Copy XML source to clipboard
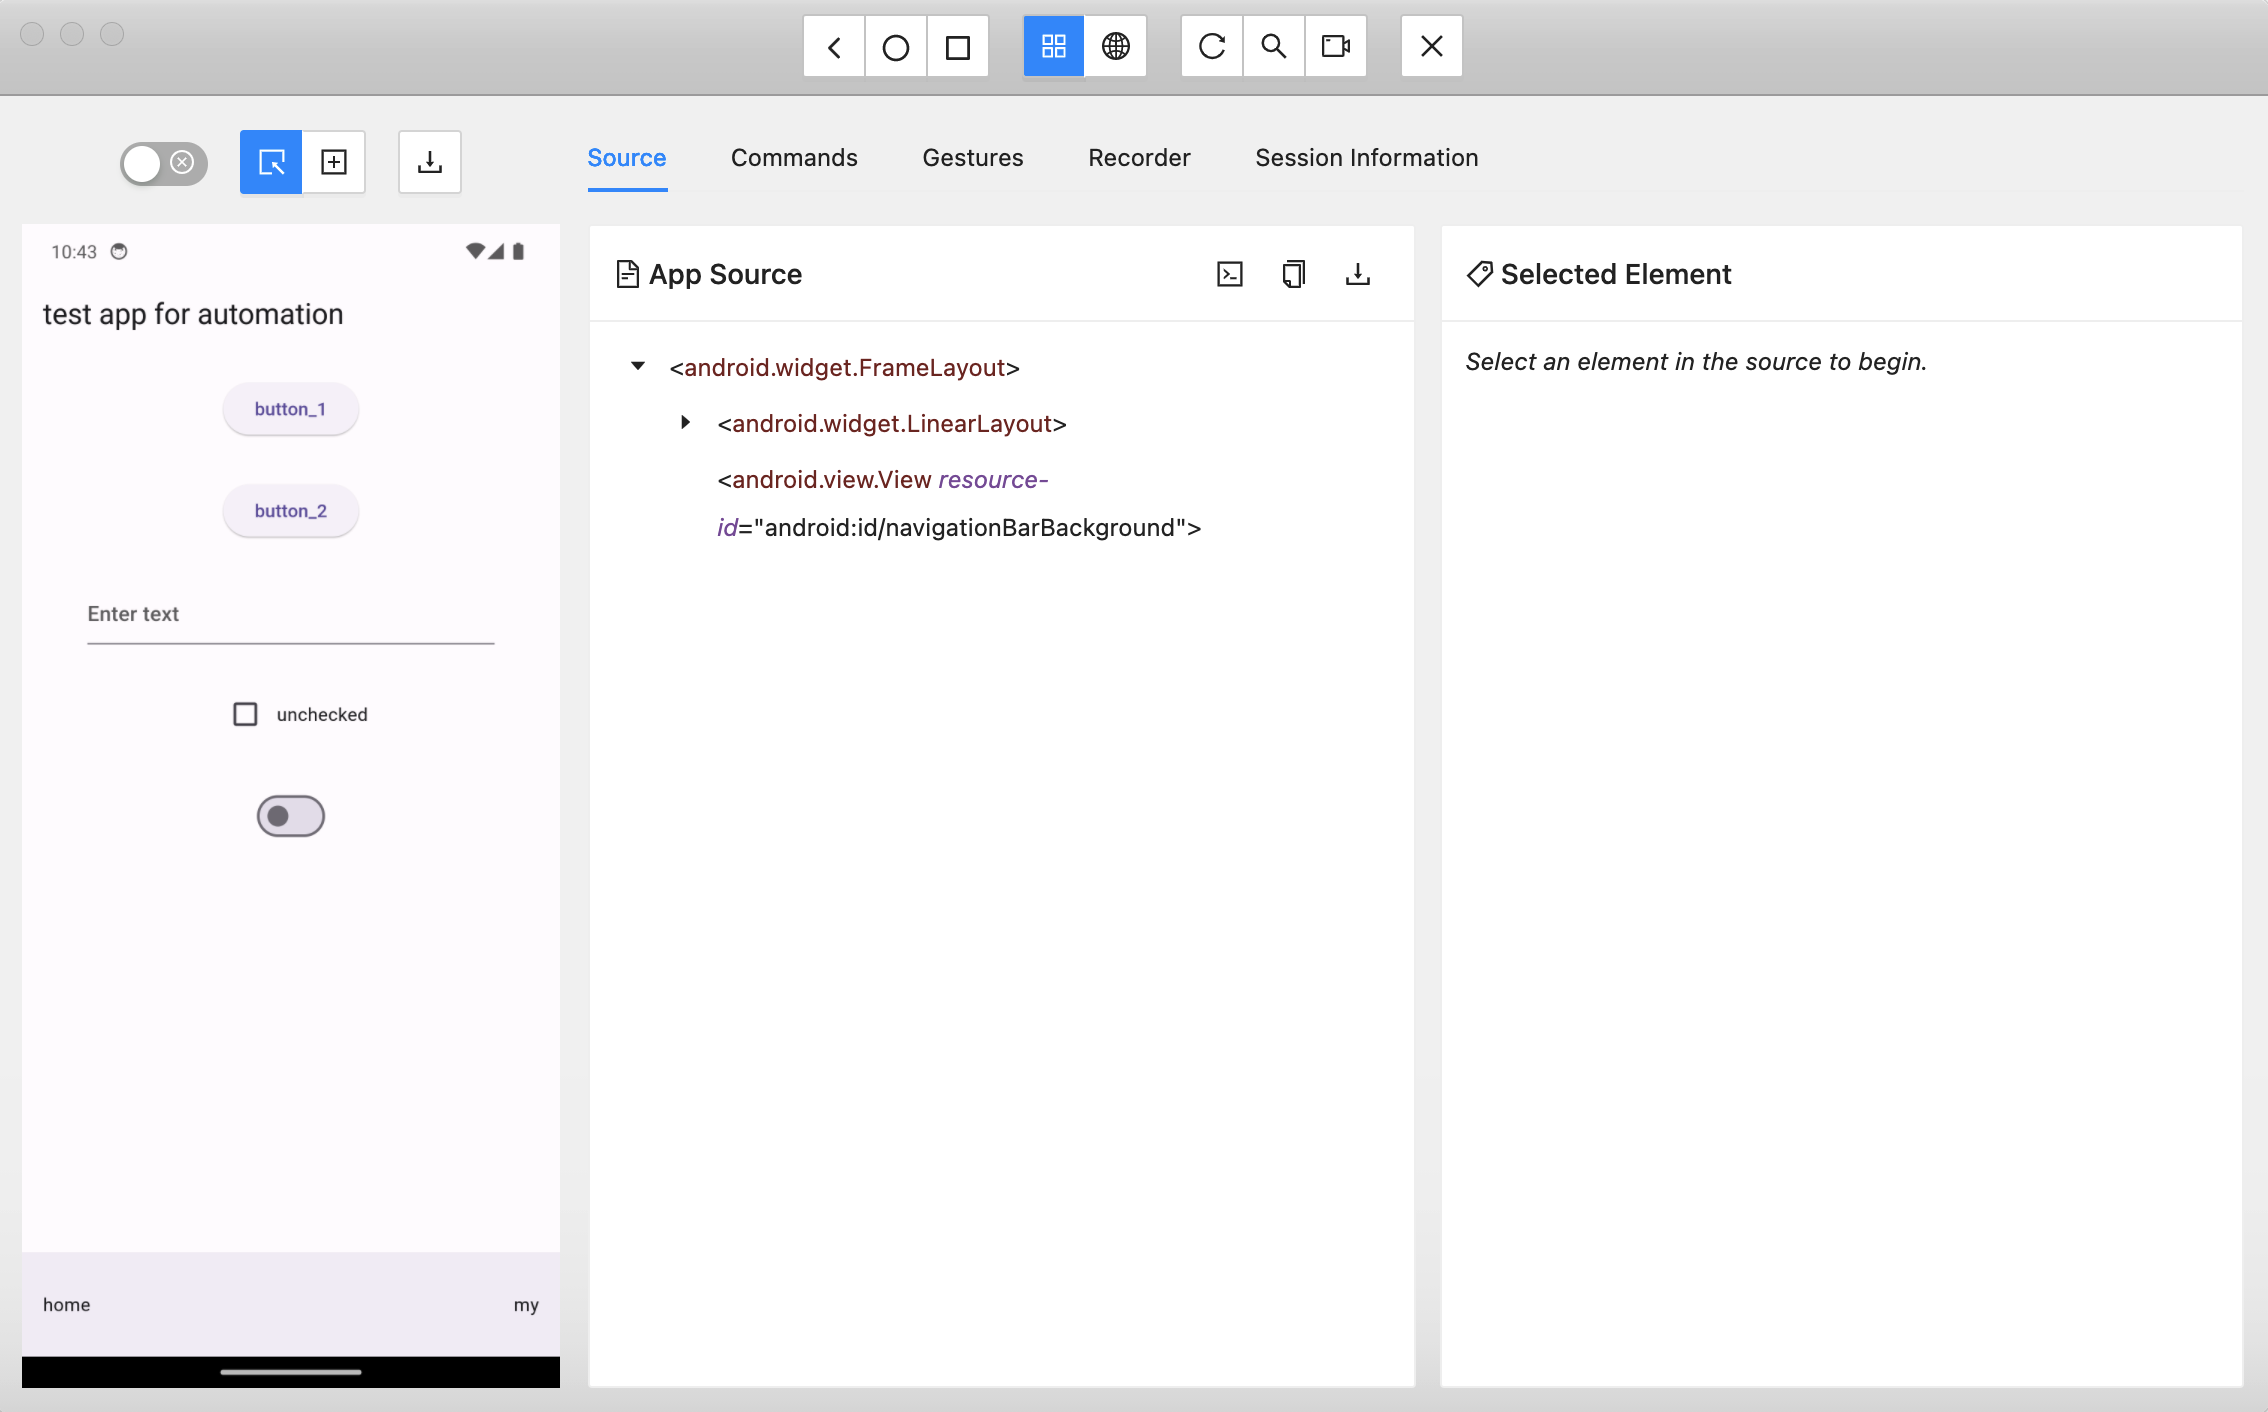Viewport: 2268px width, 1412px height. tap(1293, 274)
